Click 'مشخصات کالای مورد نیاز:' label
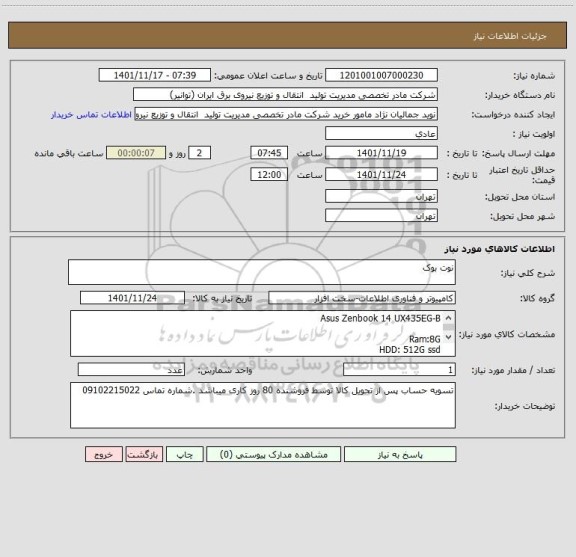The width and height of the screenshot is (576, 557). [507, 334]
